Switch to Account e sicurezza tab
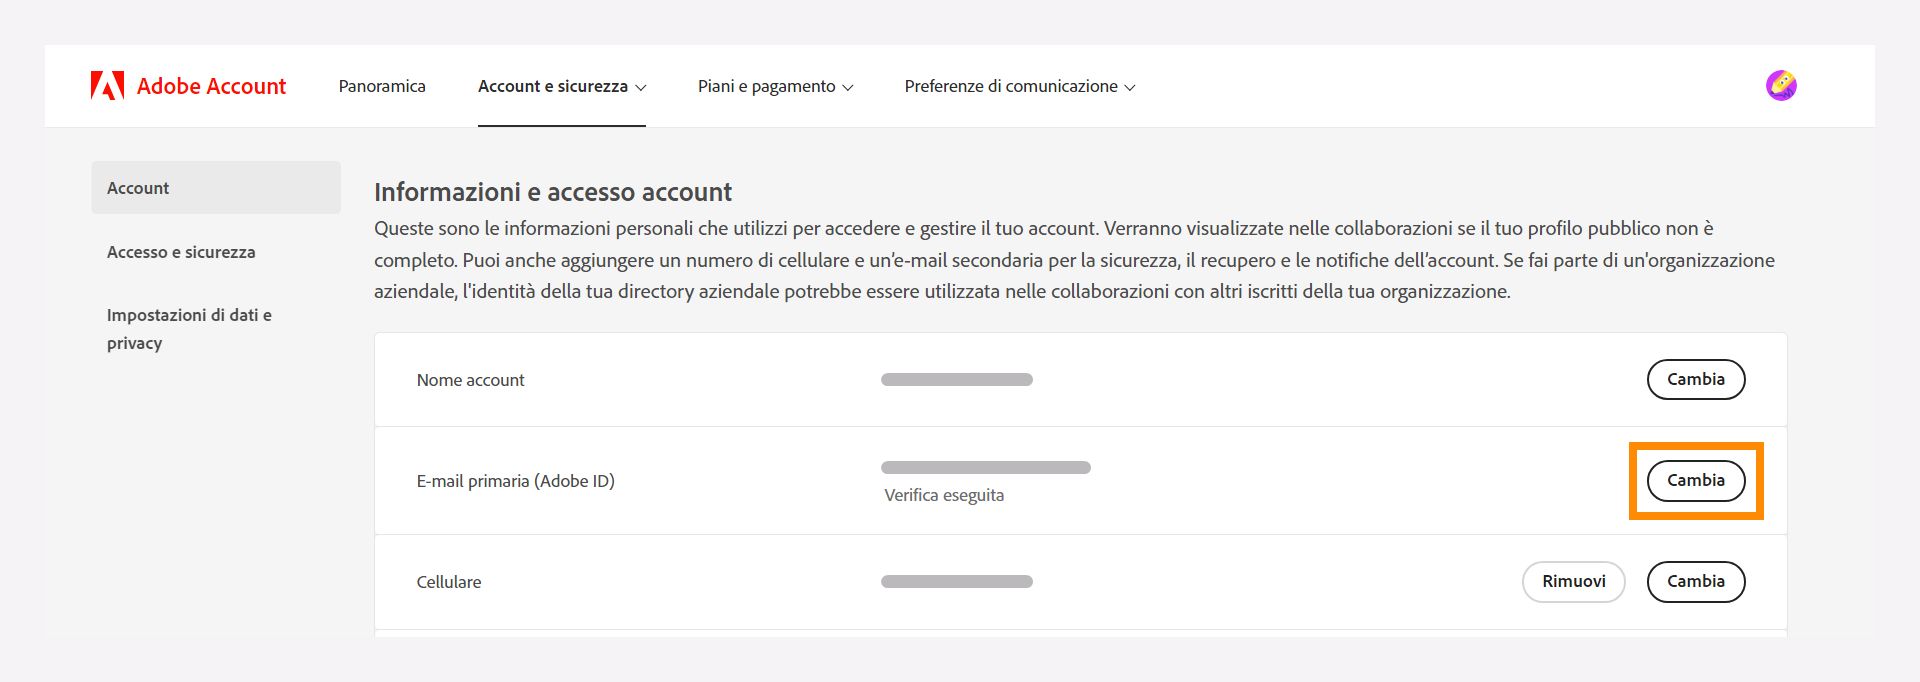 click(x=552, y=86)
